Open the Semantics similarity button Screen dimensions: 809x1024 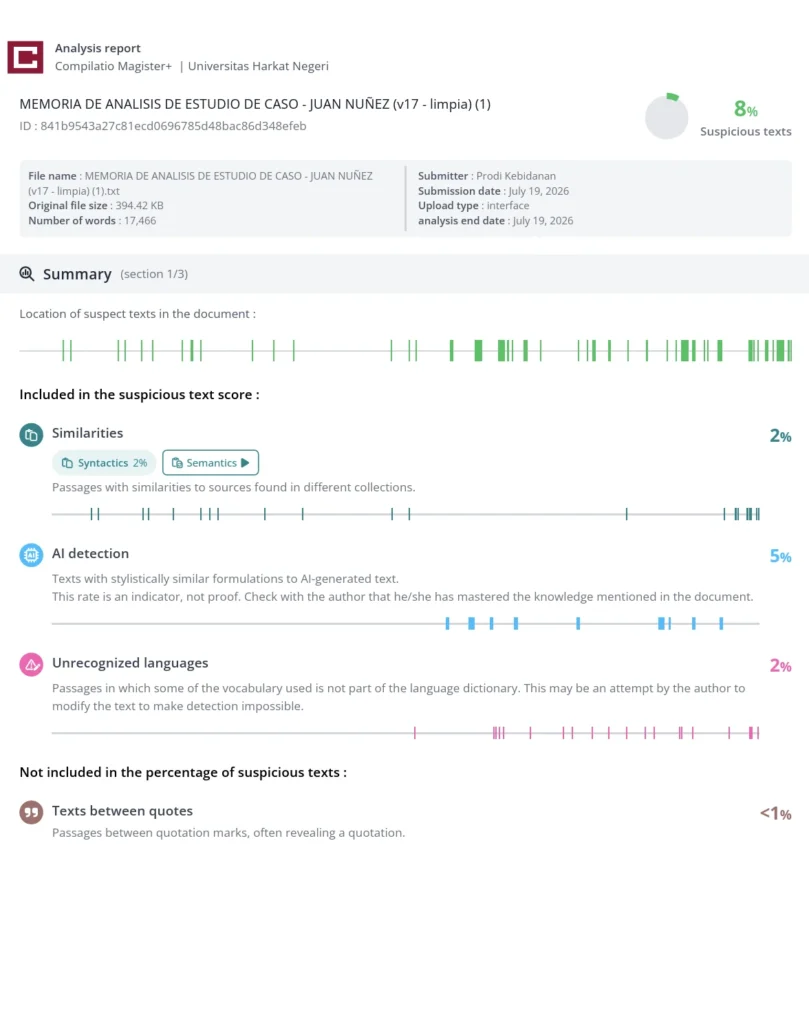[210, 462]
